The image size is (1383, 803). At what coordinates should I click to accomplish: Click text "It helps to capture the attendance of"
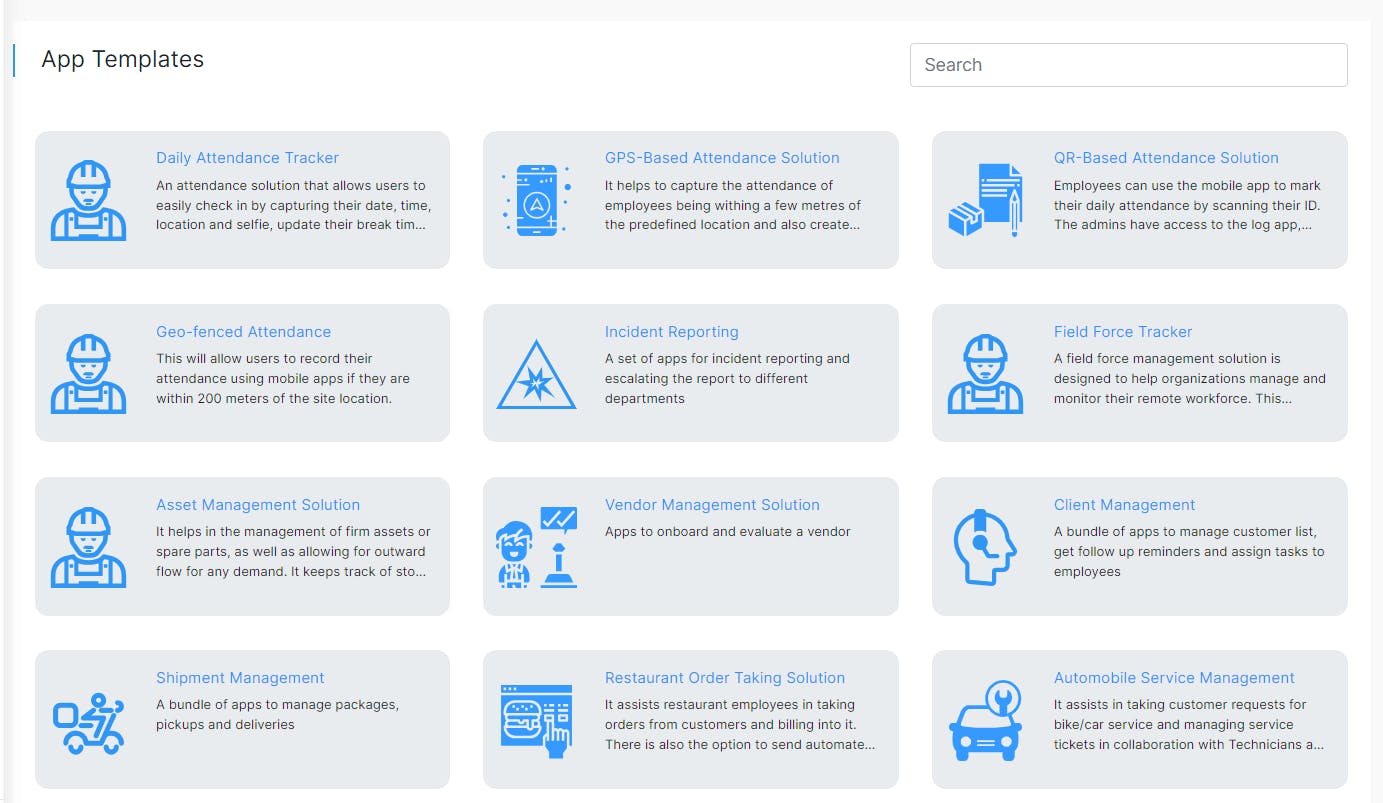tap(719, 185)
